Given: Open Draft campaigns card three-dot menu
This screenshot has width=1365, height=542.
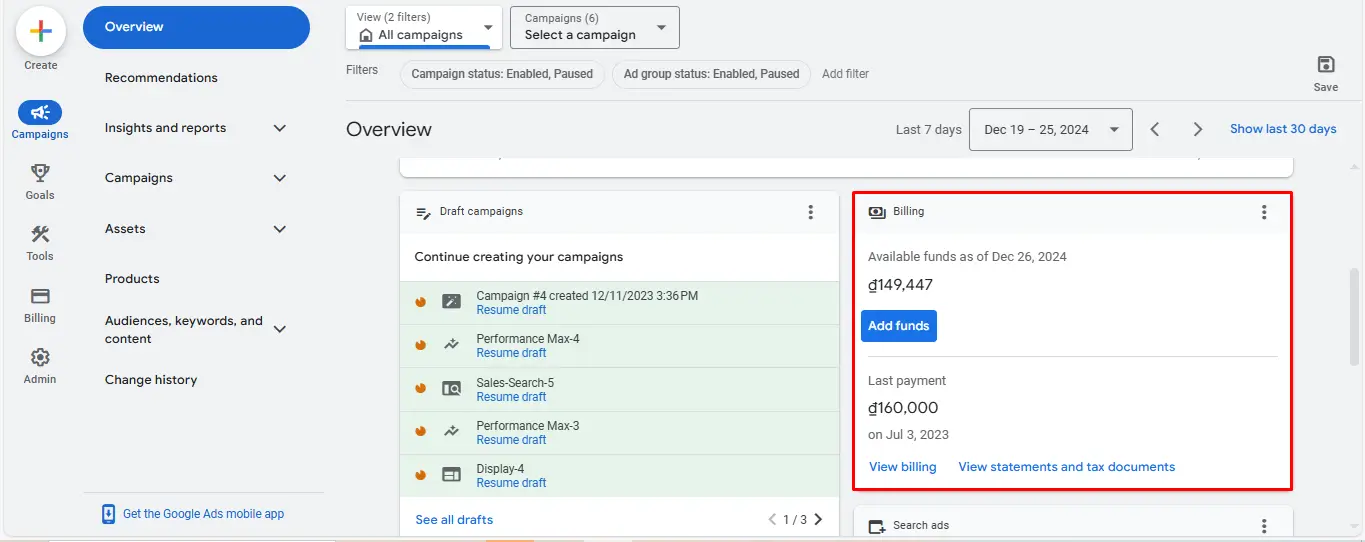Looking at the screenshot, I should [x=811, y=212].
